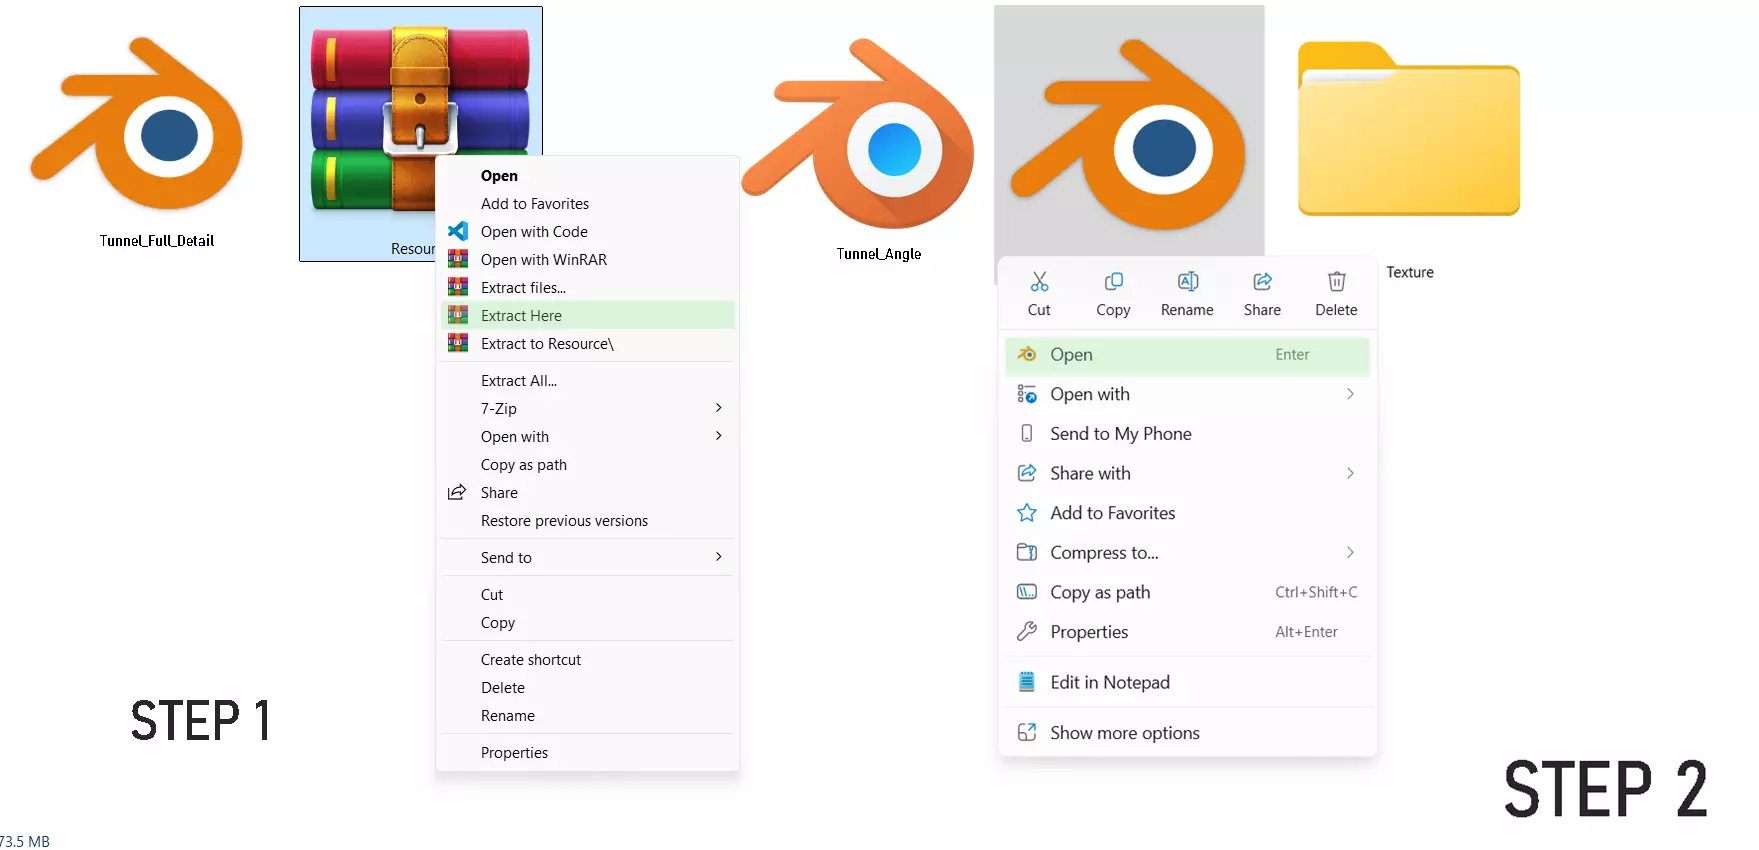
Task: Expand the 7-Zip submenu arrow
Action: [x=719, y=408]
